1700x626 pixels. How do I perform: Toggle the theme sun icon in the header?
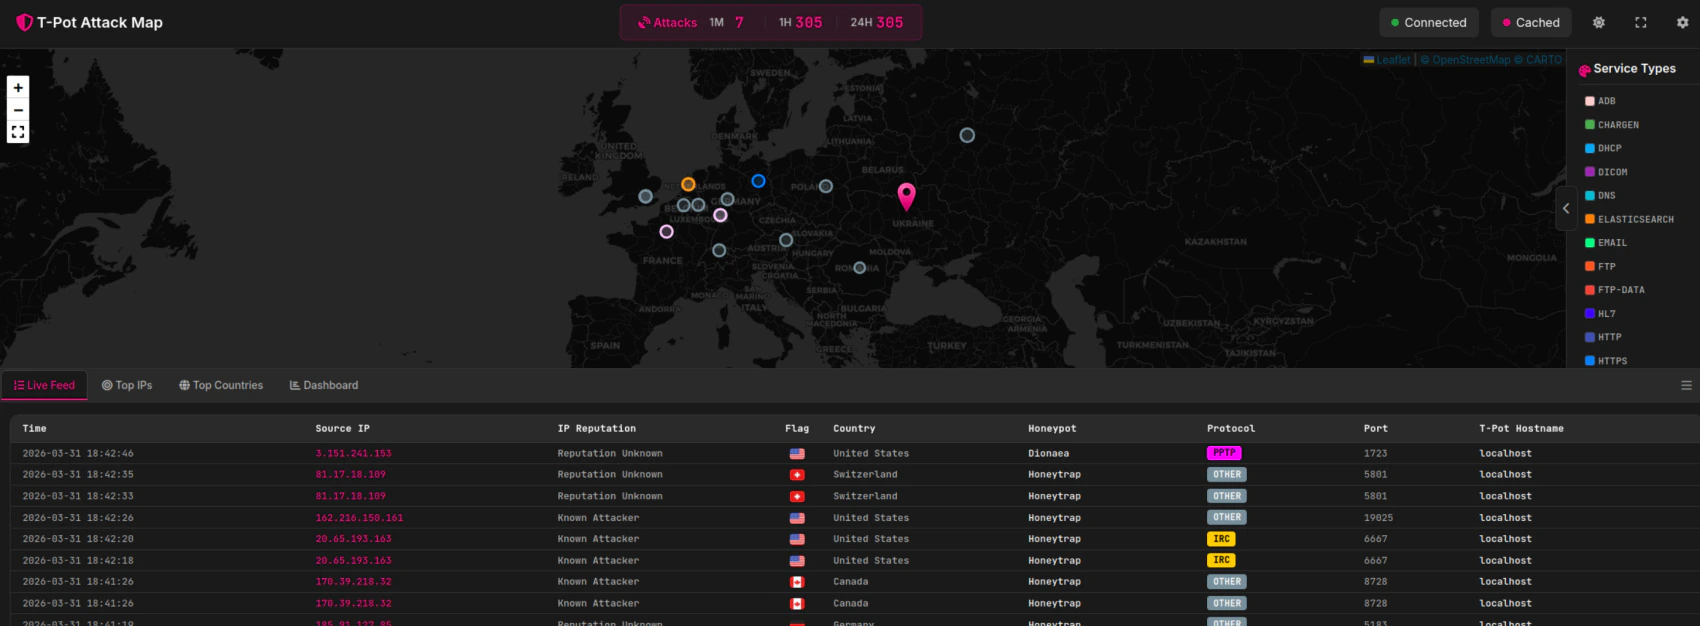pos(1599,22)
